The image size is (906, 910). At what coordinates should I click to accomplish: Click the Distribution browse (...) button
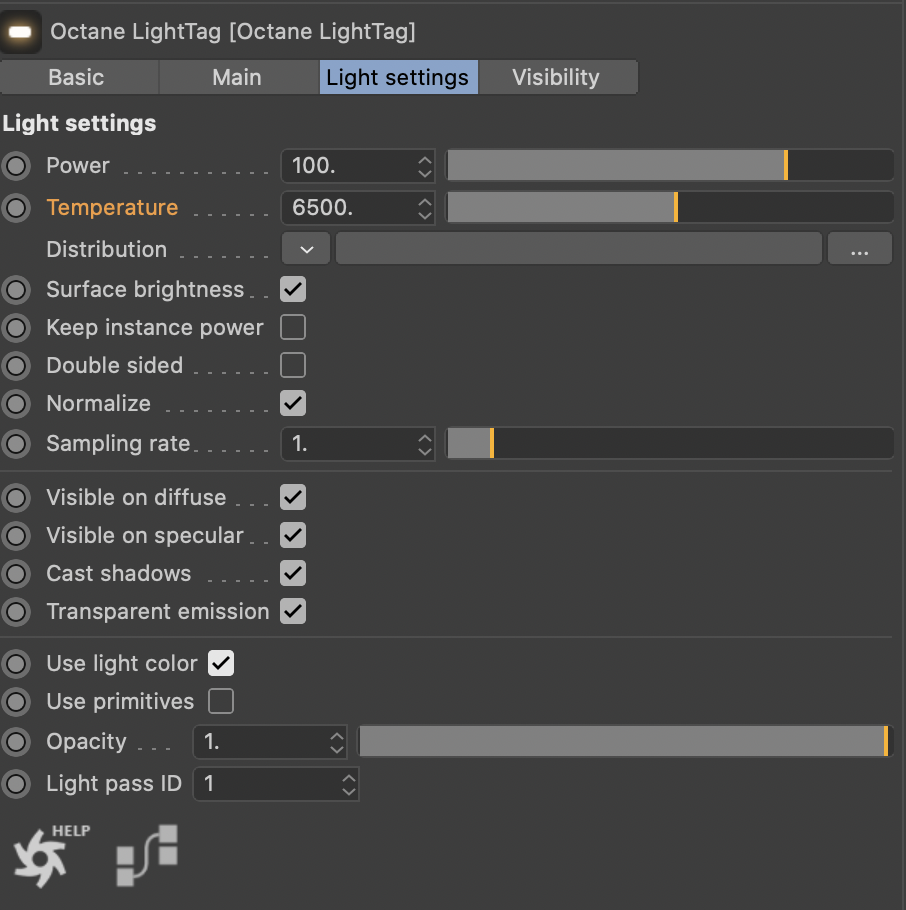859,250
